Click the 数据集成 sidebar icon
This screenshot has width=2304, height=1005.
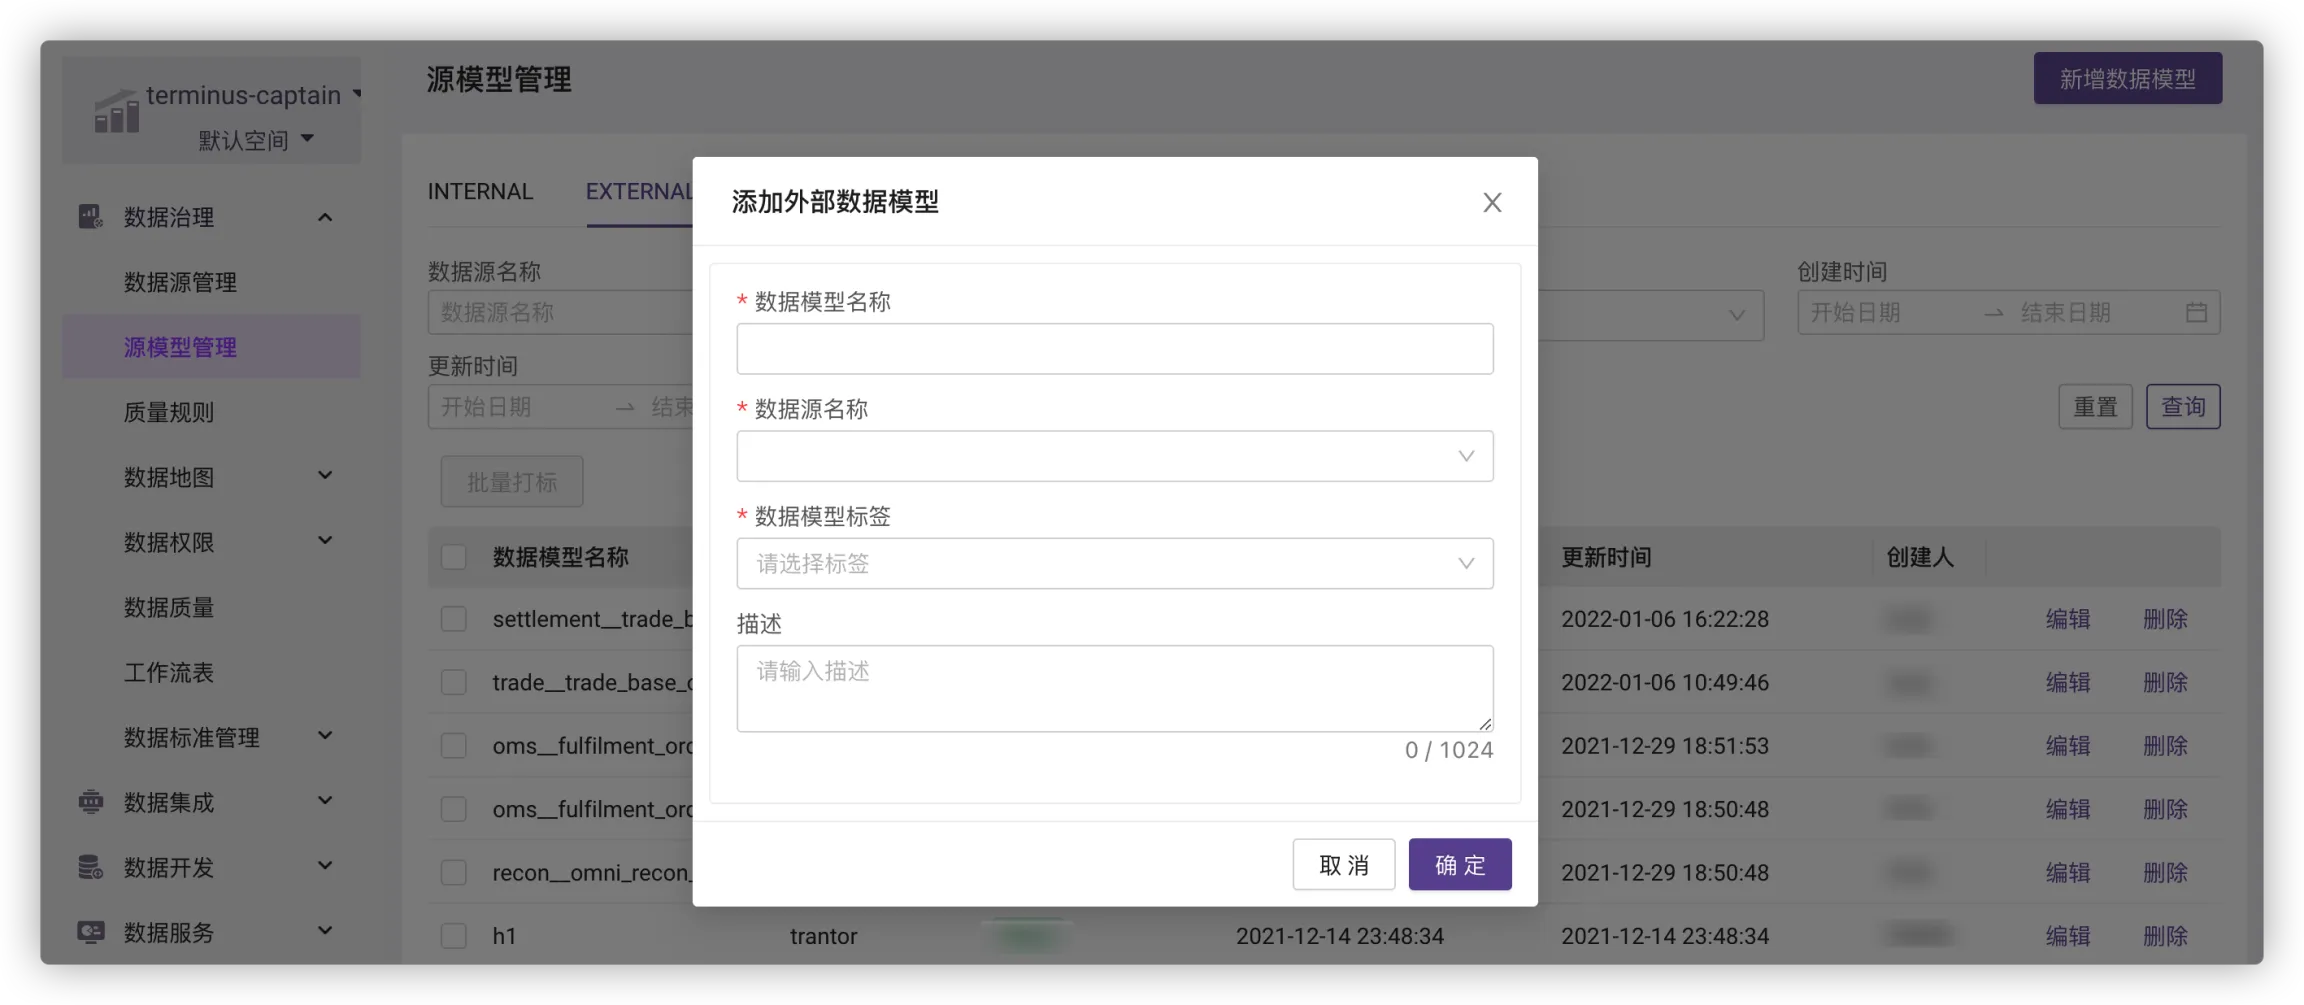tap(91, 802)
